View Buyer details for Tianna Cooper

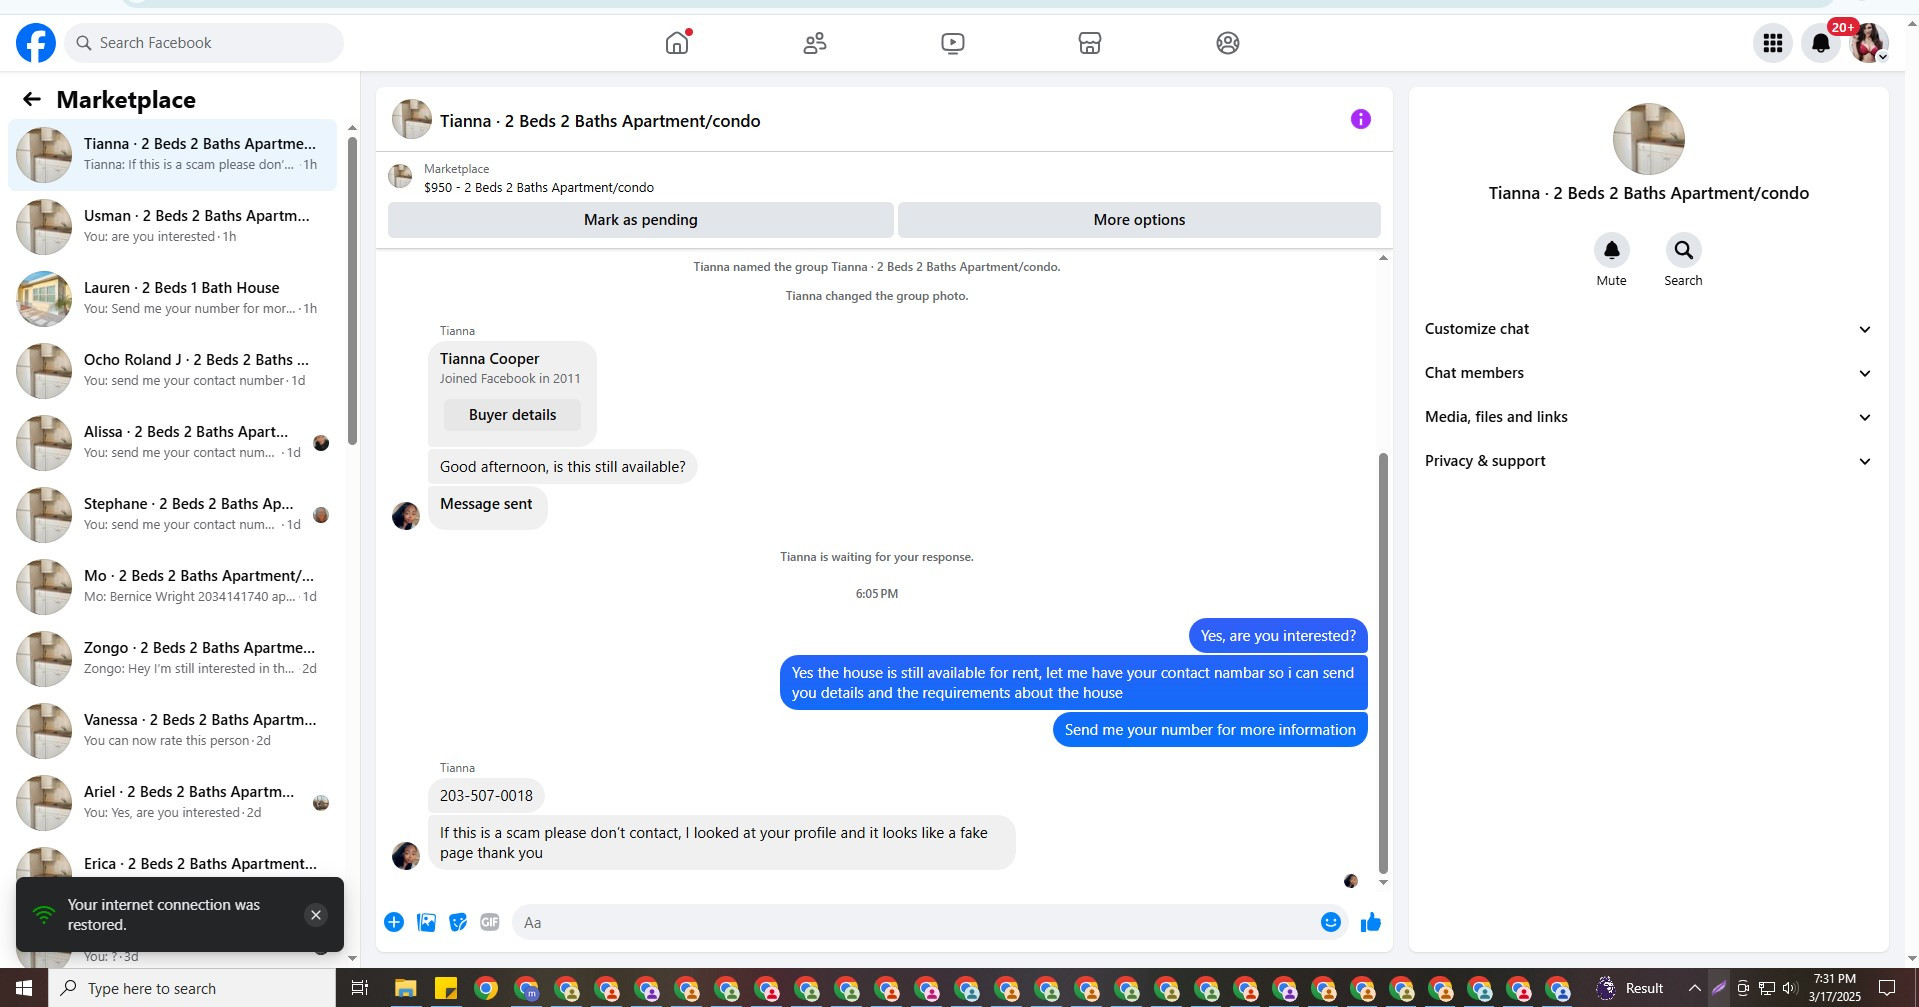512,415
